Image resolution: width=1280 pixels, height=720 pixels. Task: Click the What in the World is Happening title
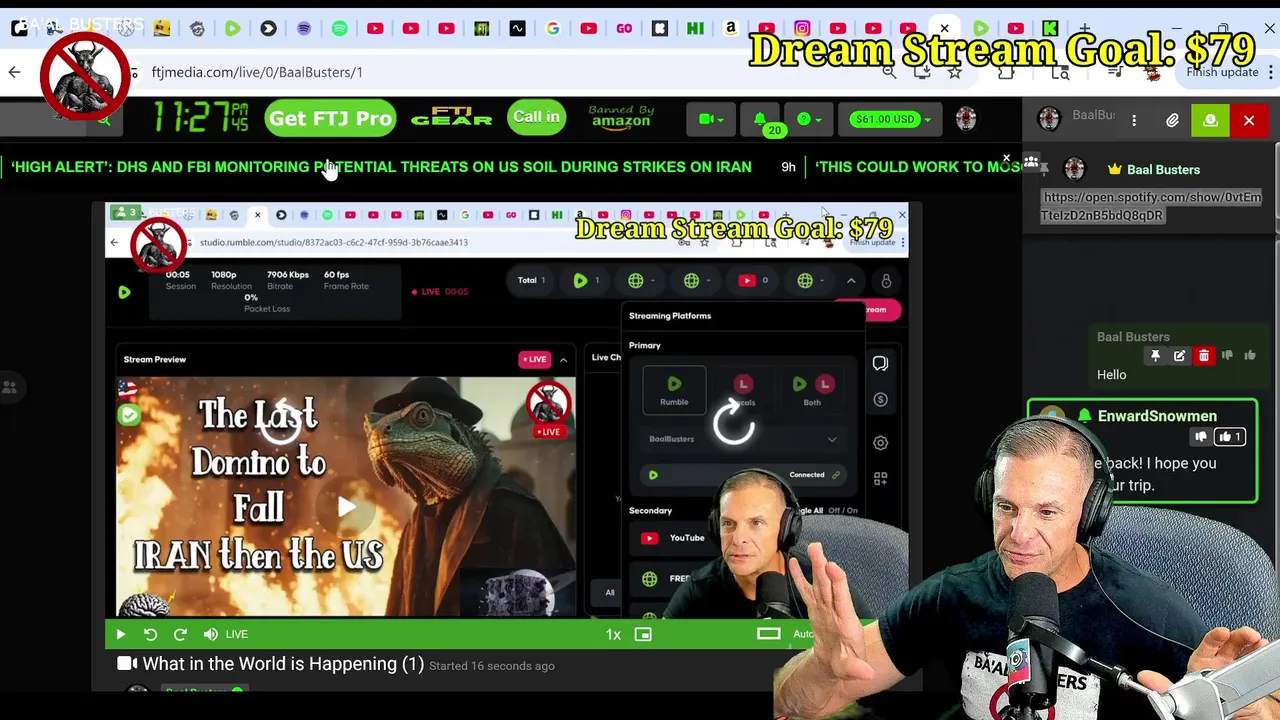click(283, 664)
